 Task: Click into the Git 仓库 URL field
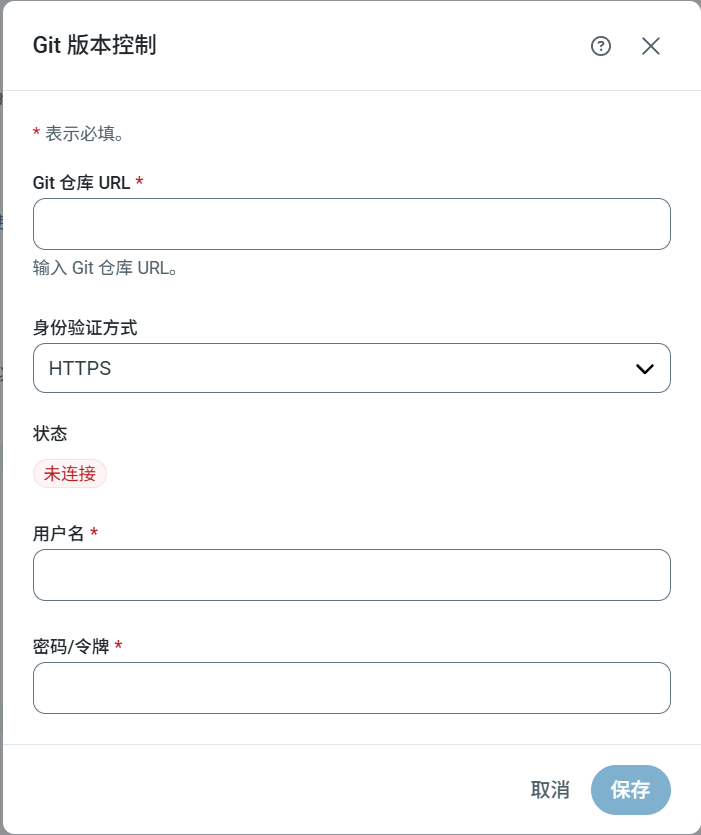(x=351, y=224)
